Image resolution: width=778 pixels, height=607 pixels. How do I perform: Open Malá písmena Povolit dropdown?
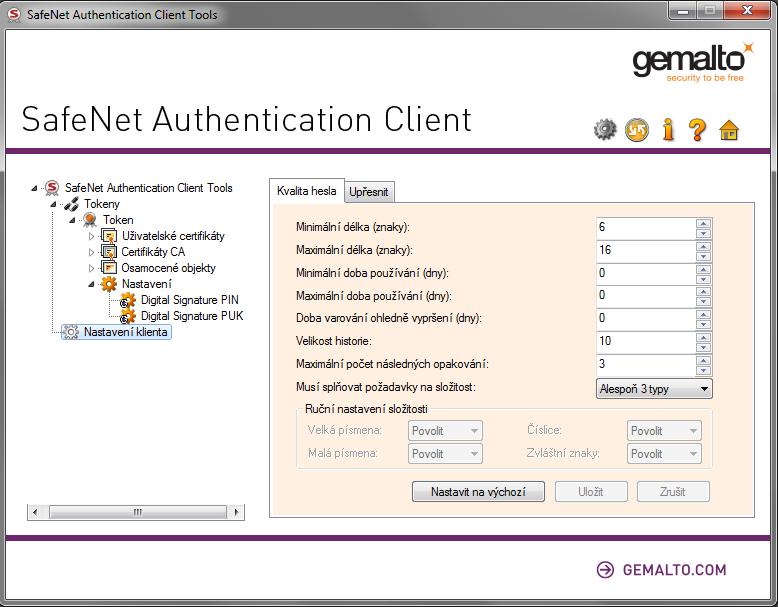[445, 454]
